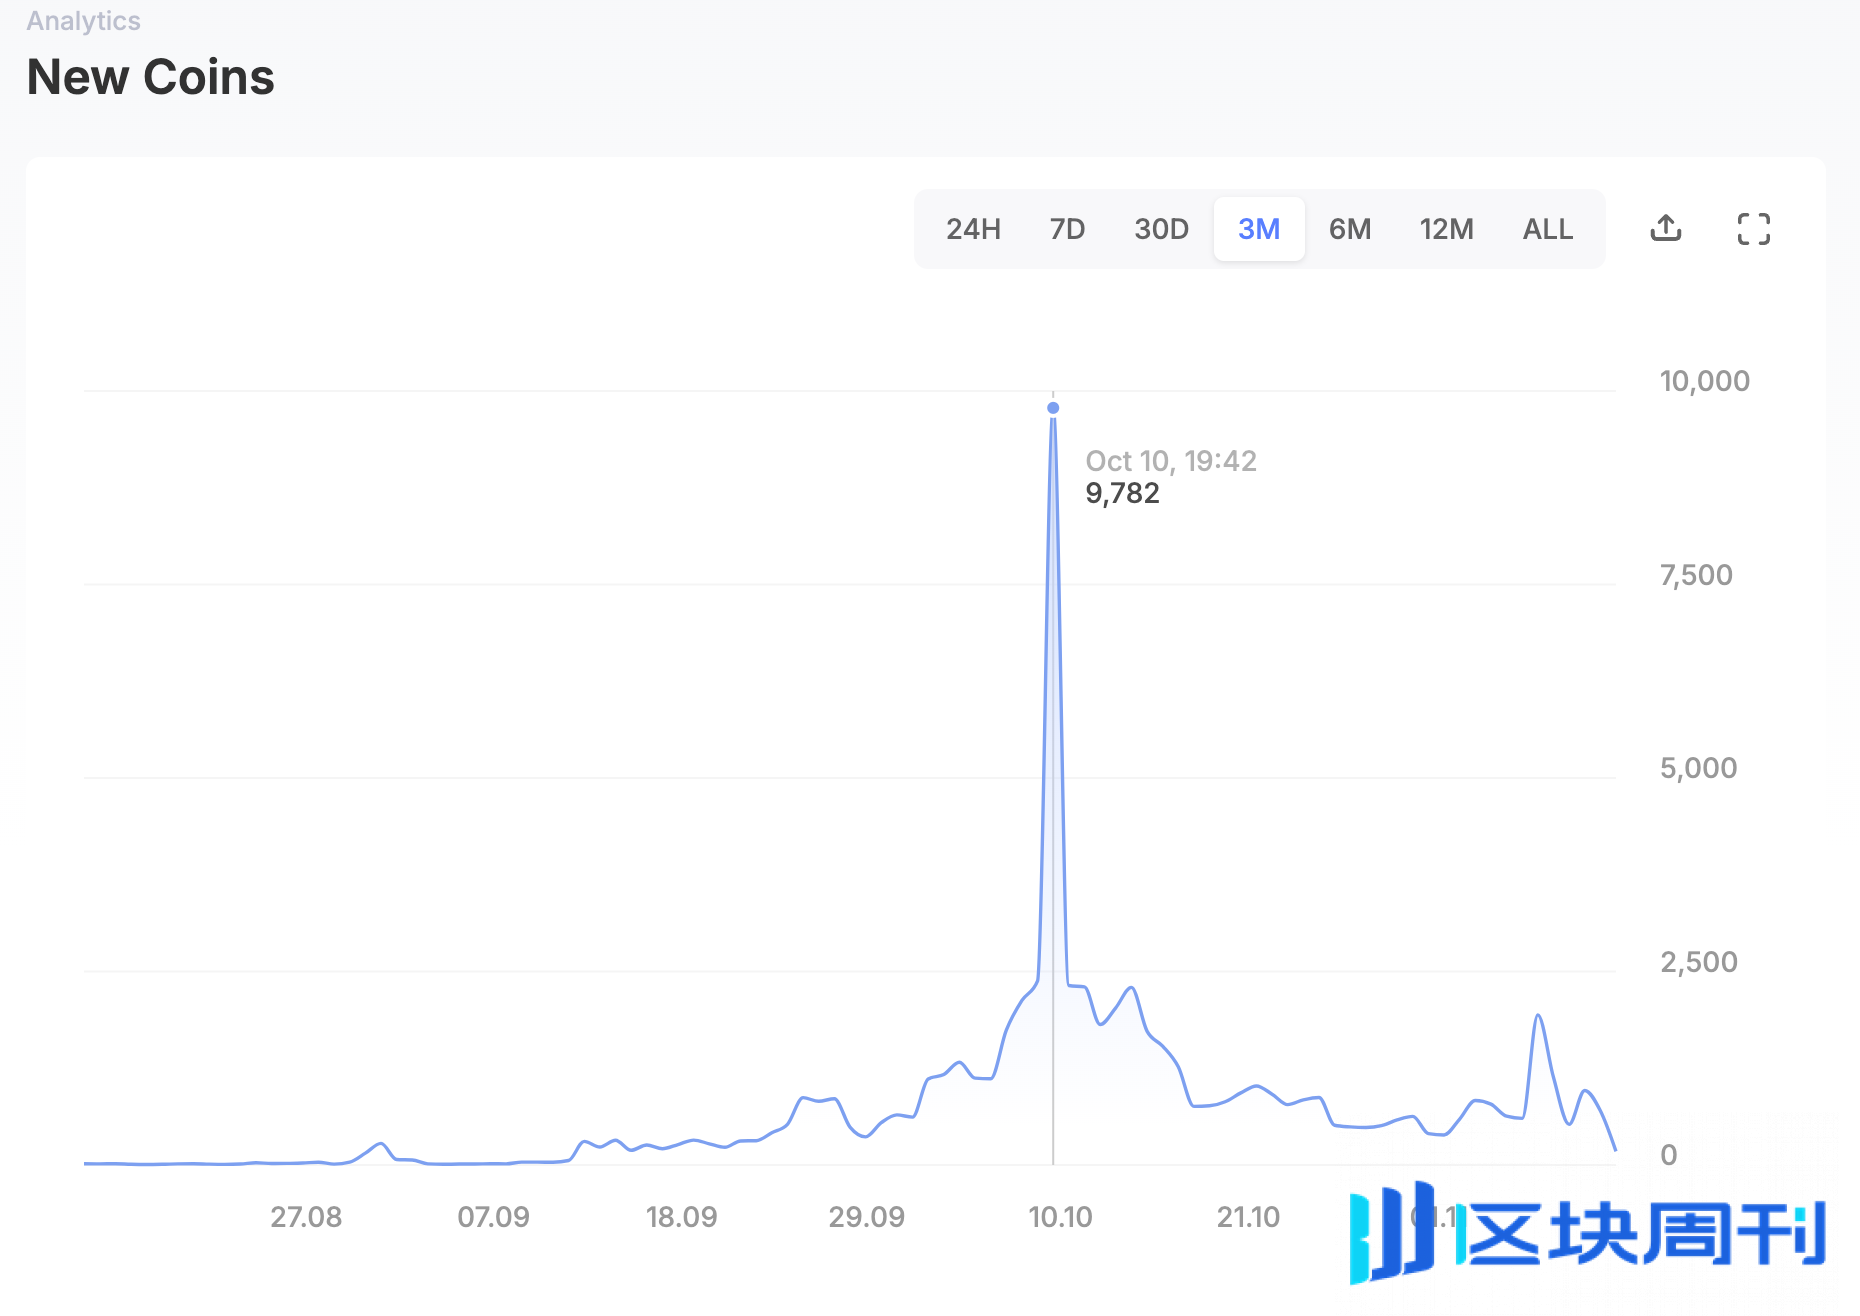Click the 07.09 x-axis date label
1860x1316 pixels.
click(x=493, y=1217)
